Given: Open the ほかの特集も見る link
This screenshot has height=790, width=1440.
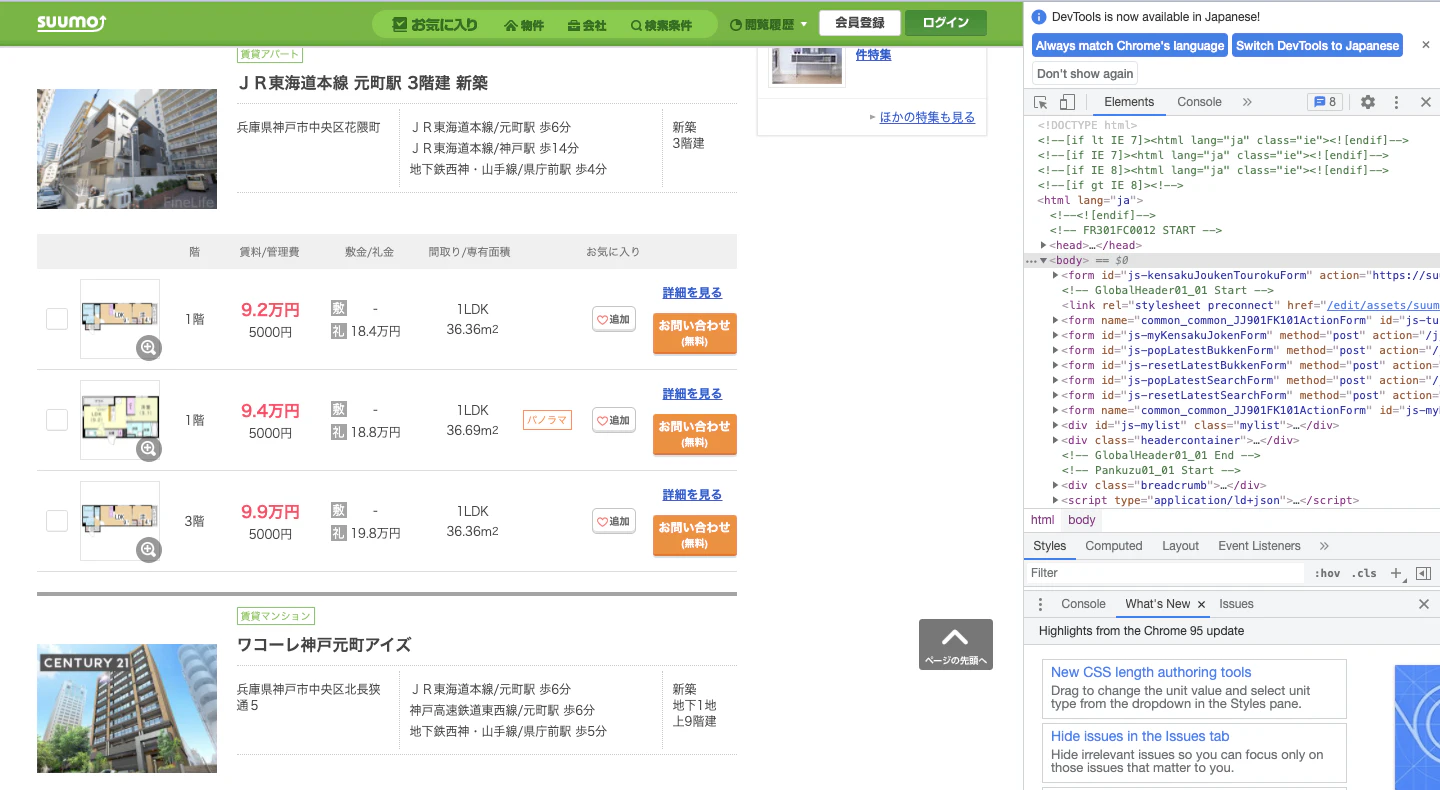Looking at the screenshot, I should [x=927, y=117].
